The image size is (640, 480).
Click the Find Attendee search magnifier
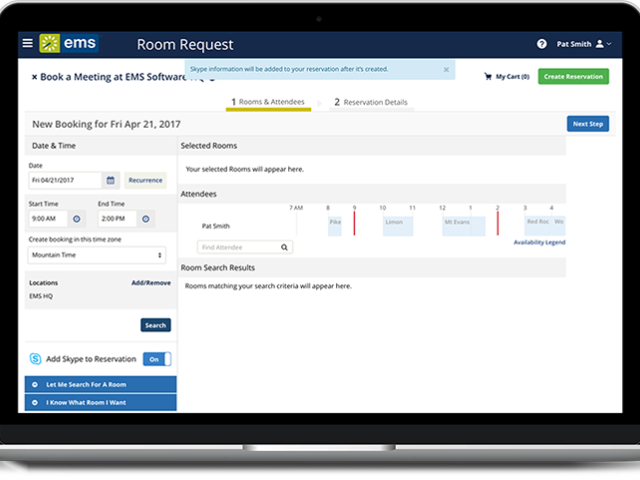click(x=284, y=247)
